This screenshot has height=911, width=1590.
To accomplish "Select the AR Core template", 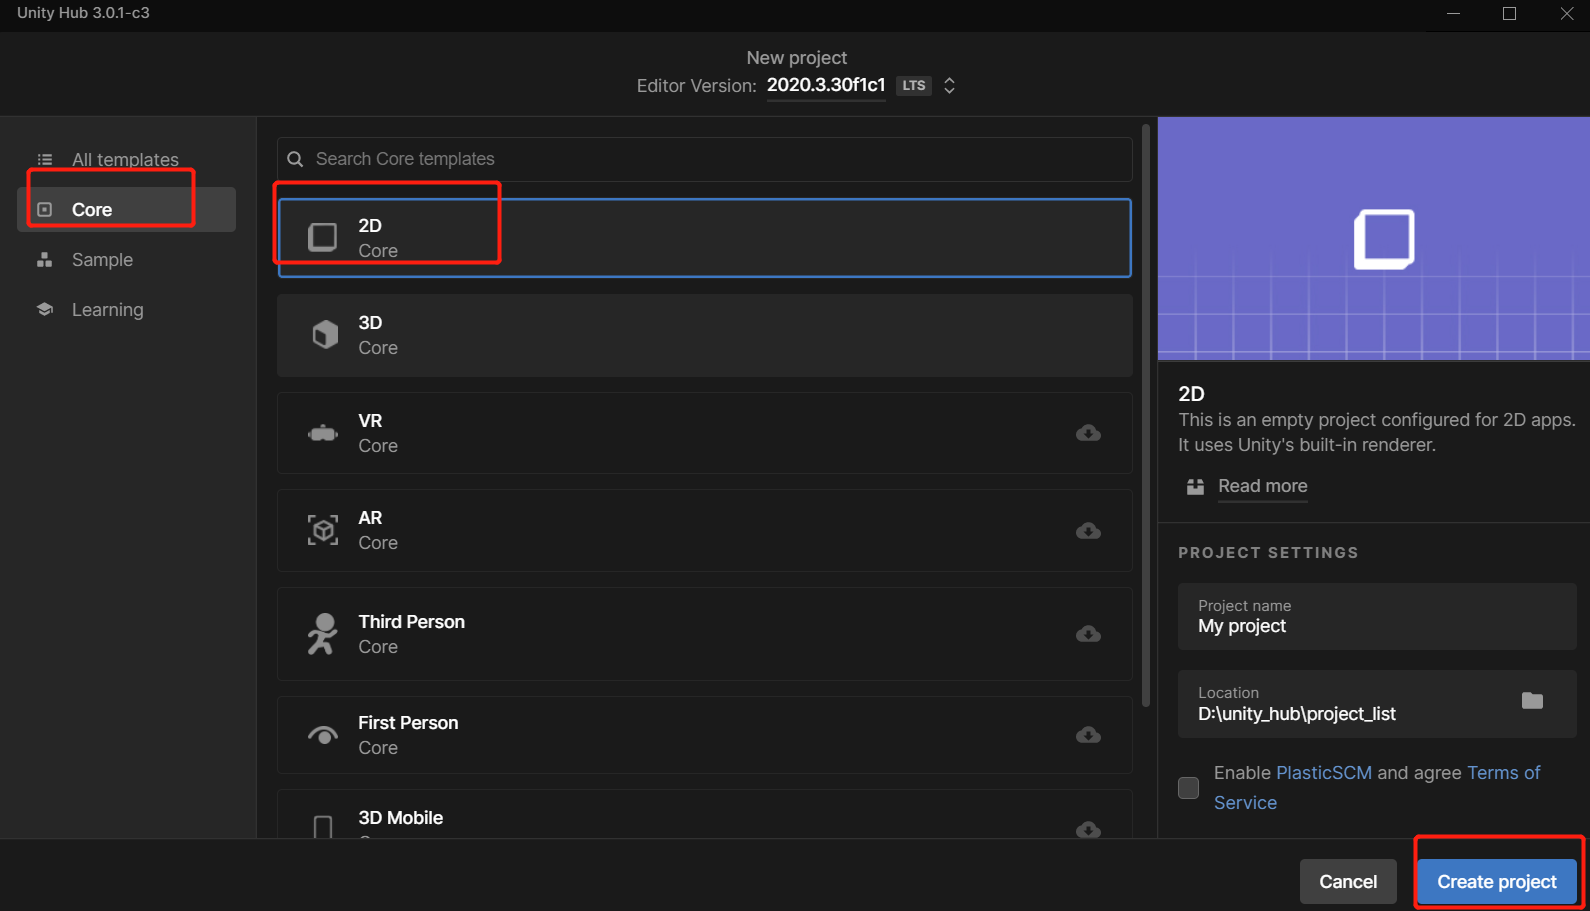I will (704, 530).
